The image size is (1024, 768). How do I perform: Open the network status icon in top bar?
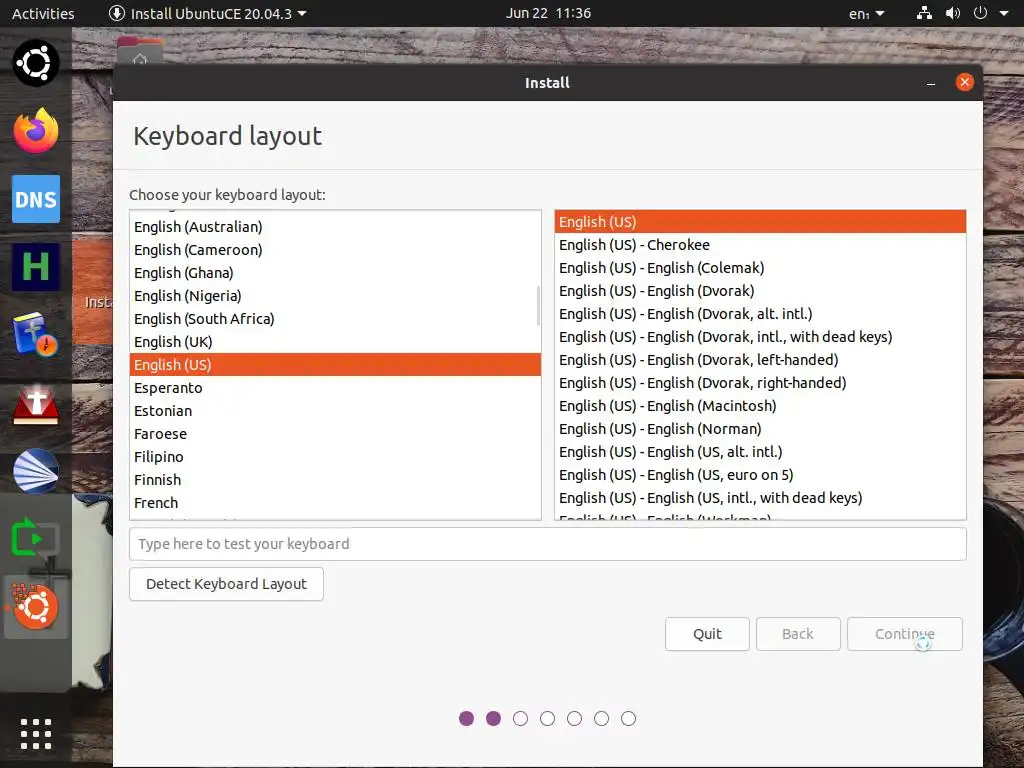click(x=924, y=13)
